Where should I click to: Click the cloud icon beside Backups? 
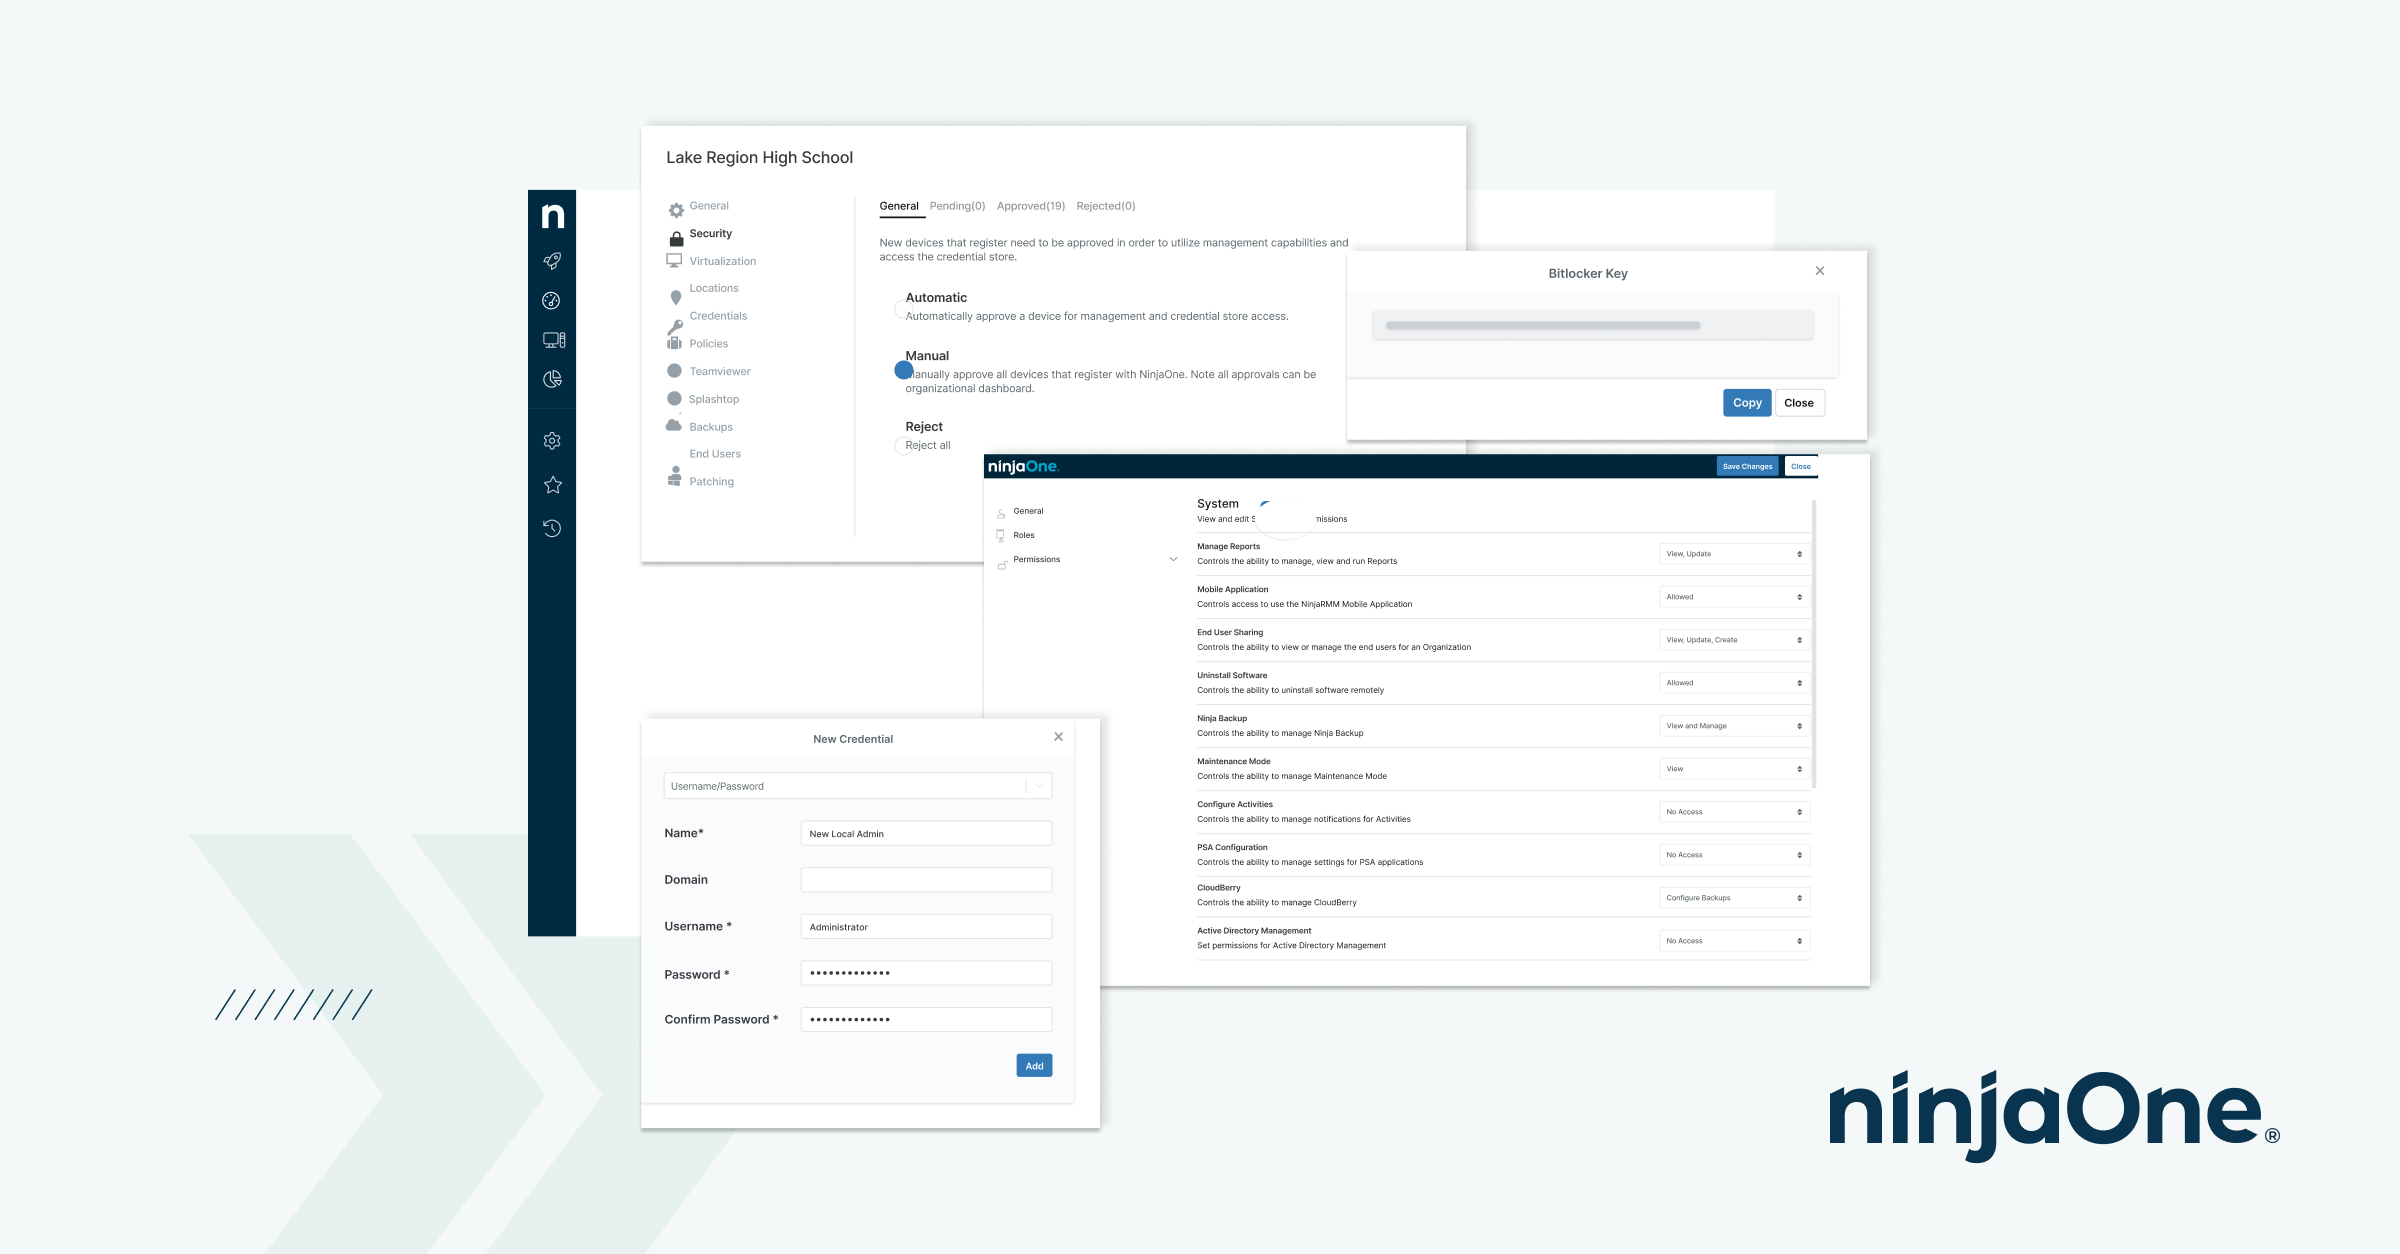click(x=674, y=425)
